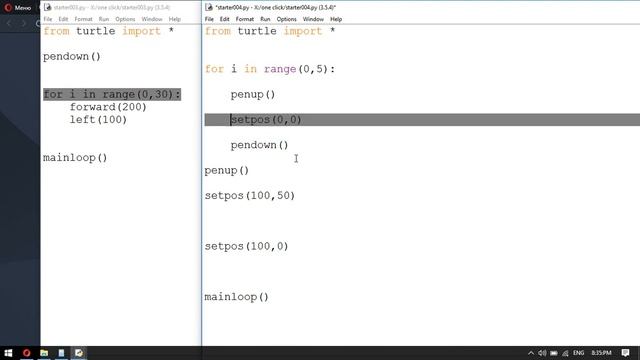Click the forward(200) line
Image resolution: width=640 pixels, height=360 pixels.
click(108, 107)
